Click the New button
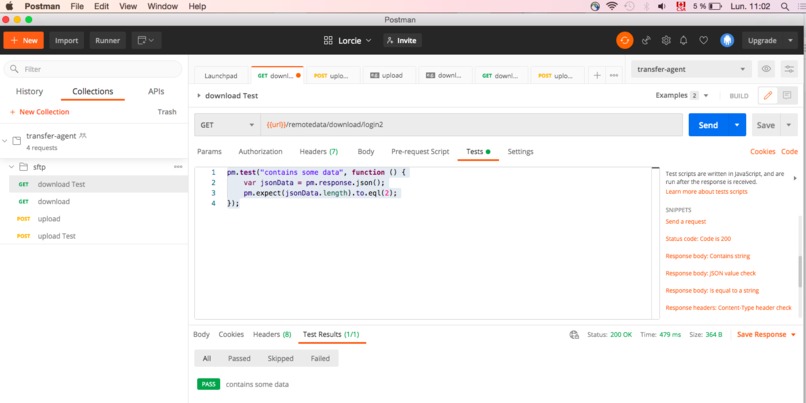Viewport: 806px width, 403px height. coord(24,40)
